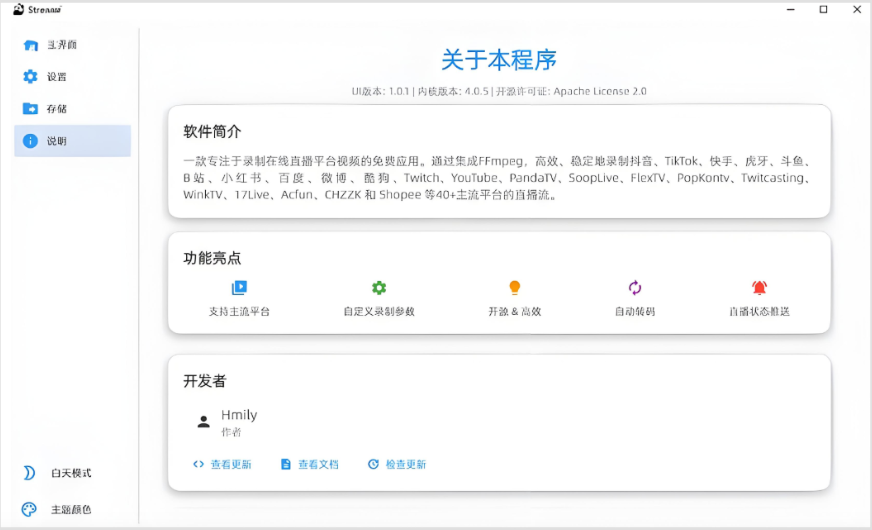The height and width of the screenshot is (530, 872).
Task: Click the clock refresh icon by 检查更新
Action: pos(373,464)
